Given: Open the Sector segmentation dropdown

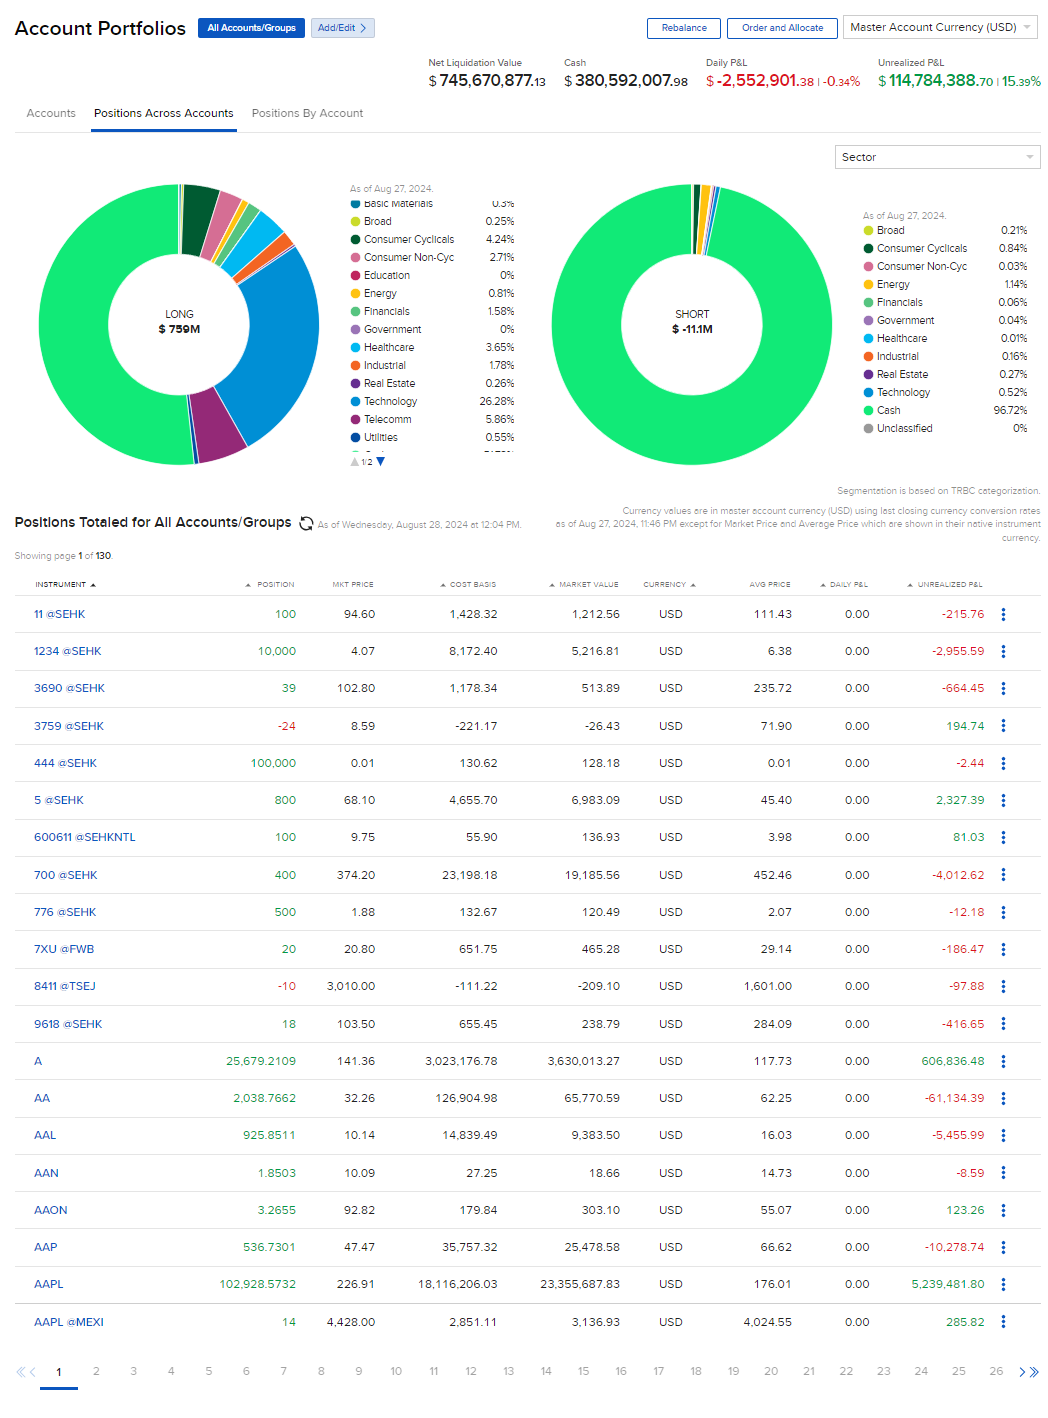Looking at the screenshot, I should tap(936, 157).
